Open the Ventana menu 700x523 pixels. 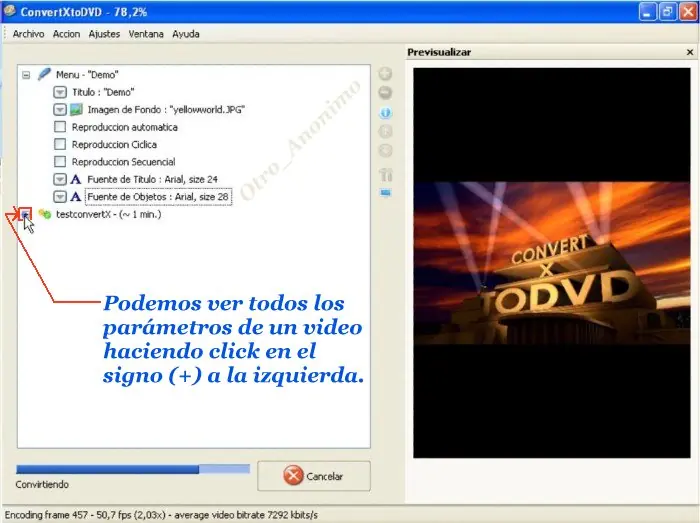pos(146,34)
